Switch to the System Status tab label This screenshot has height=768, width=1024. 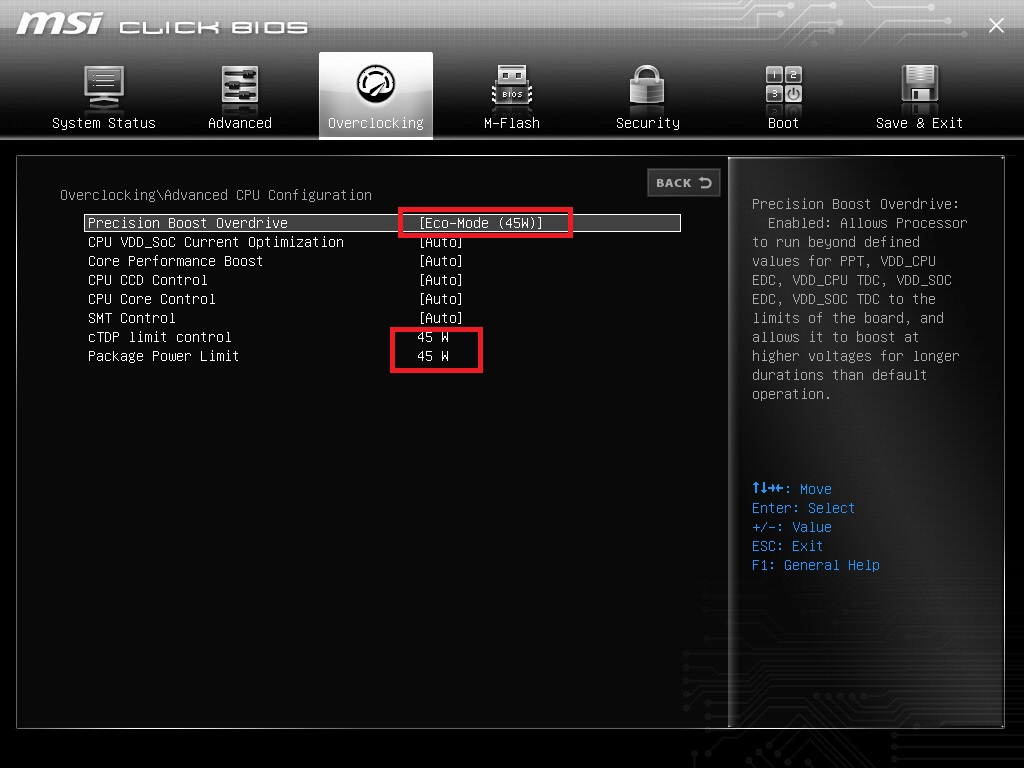pyautogui.click(x=104, y=123)
